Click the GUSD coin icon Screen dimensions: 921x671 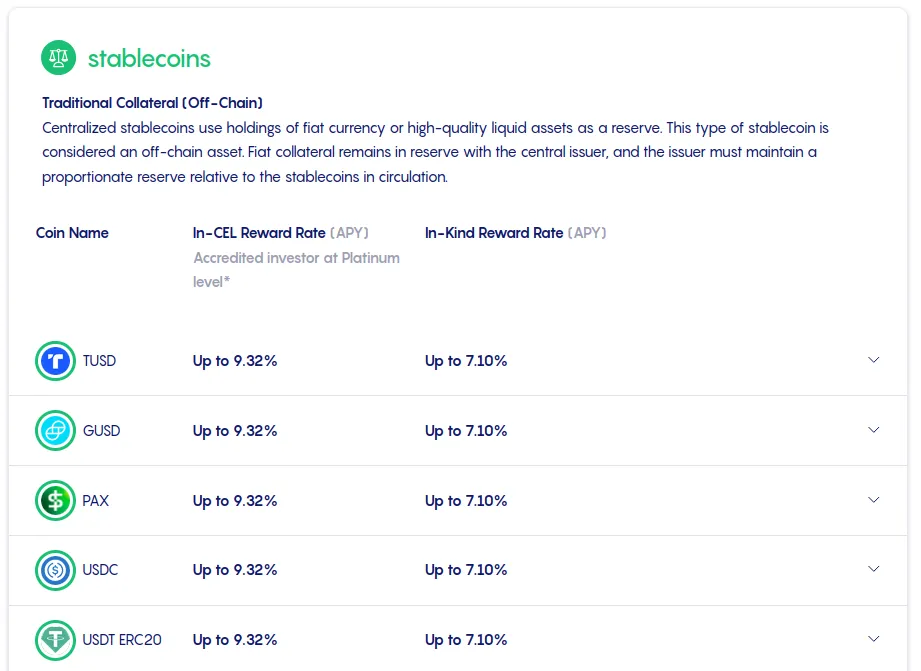coord(55,431)
